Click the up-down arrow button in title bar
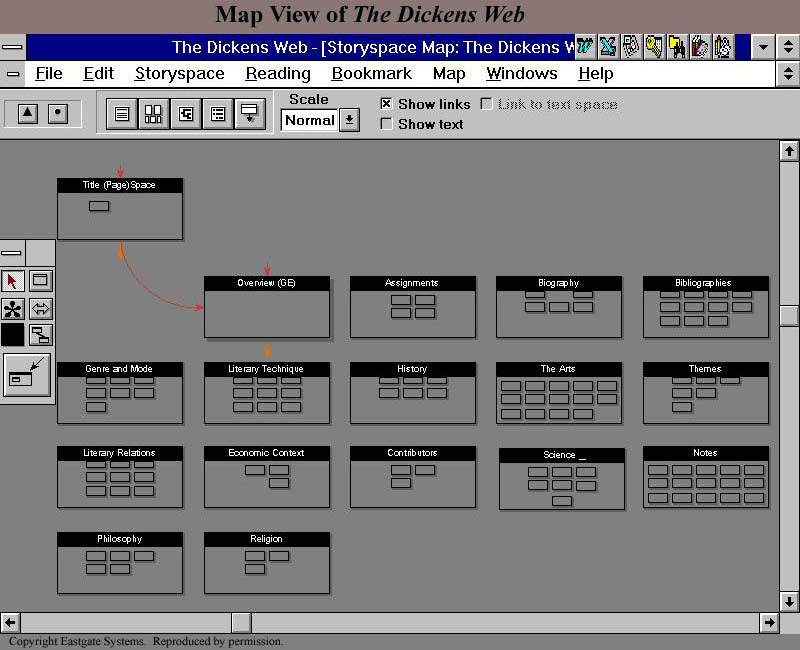The image size is (800, 650). 788,47
